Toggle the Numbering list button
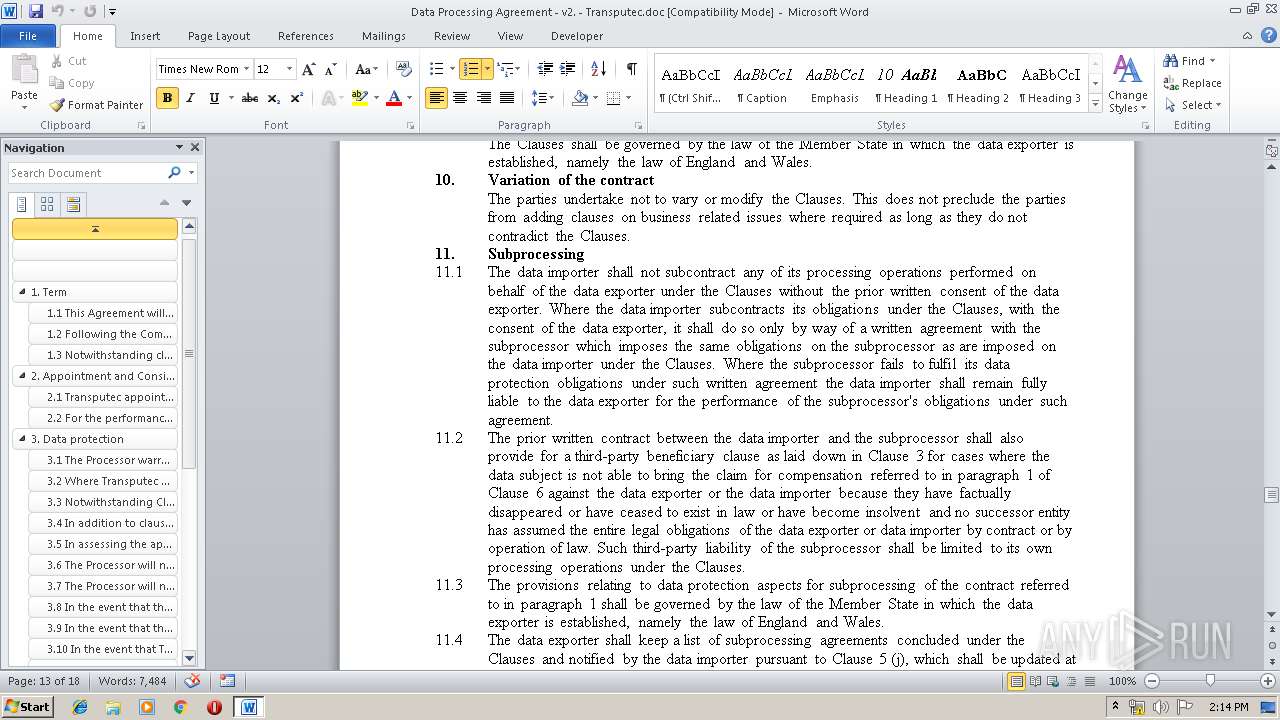Screen dimensions: 1280x720 click(470, 69)
